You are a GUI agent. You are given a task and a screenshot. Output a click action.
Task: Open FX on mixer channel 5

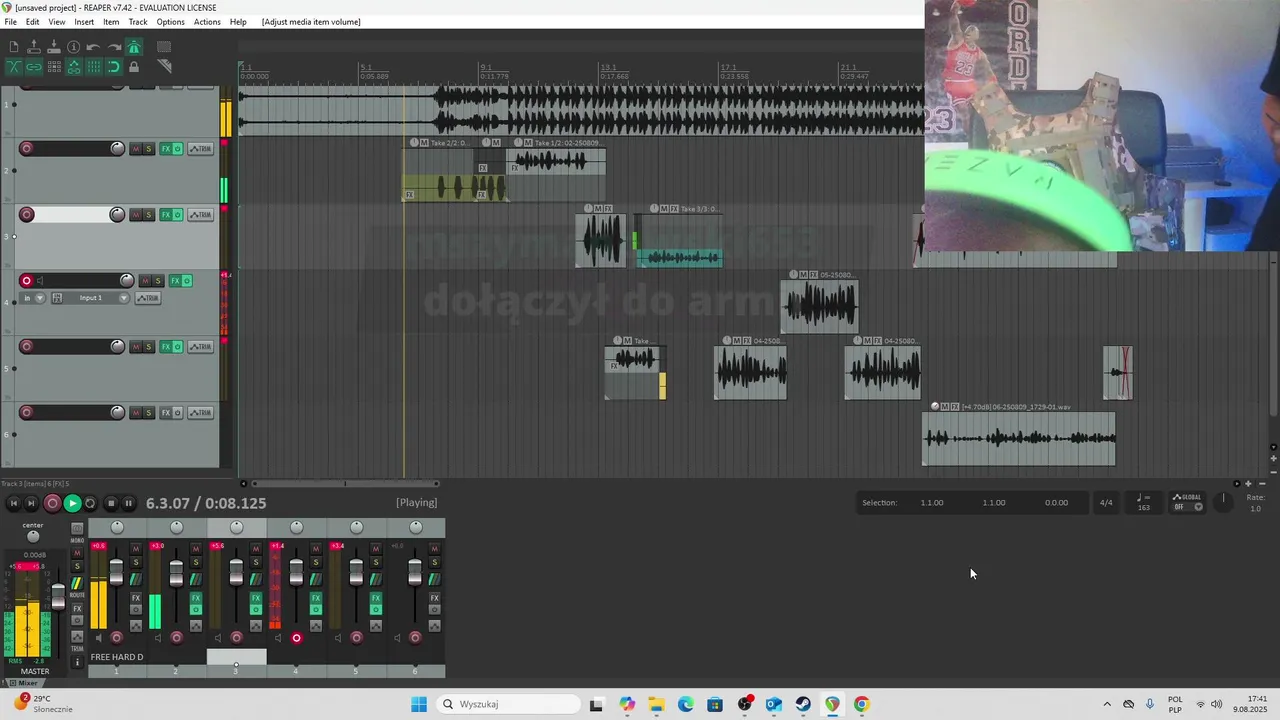375,598
